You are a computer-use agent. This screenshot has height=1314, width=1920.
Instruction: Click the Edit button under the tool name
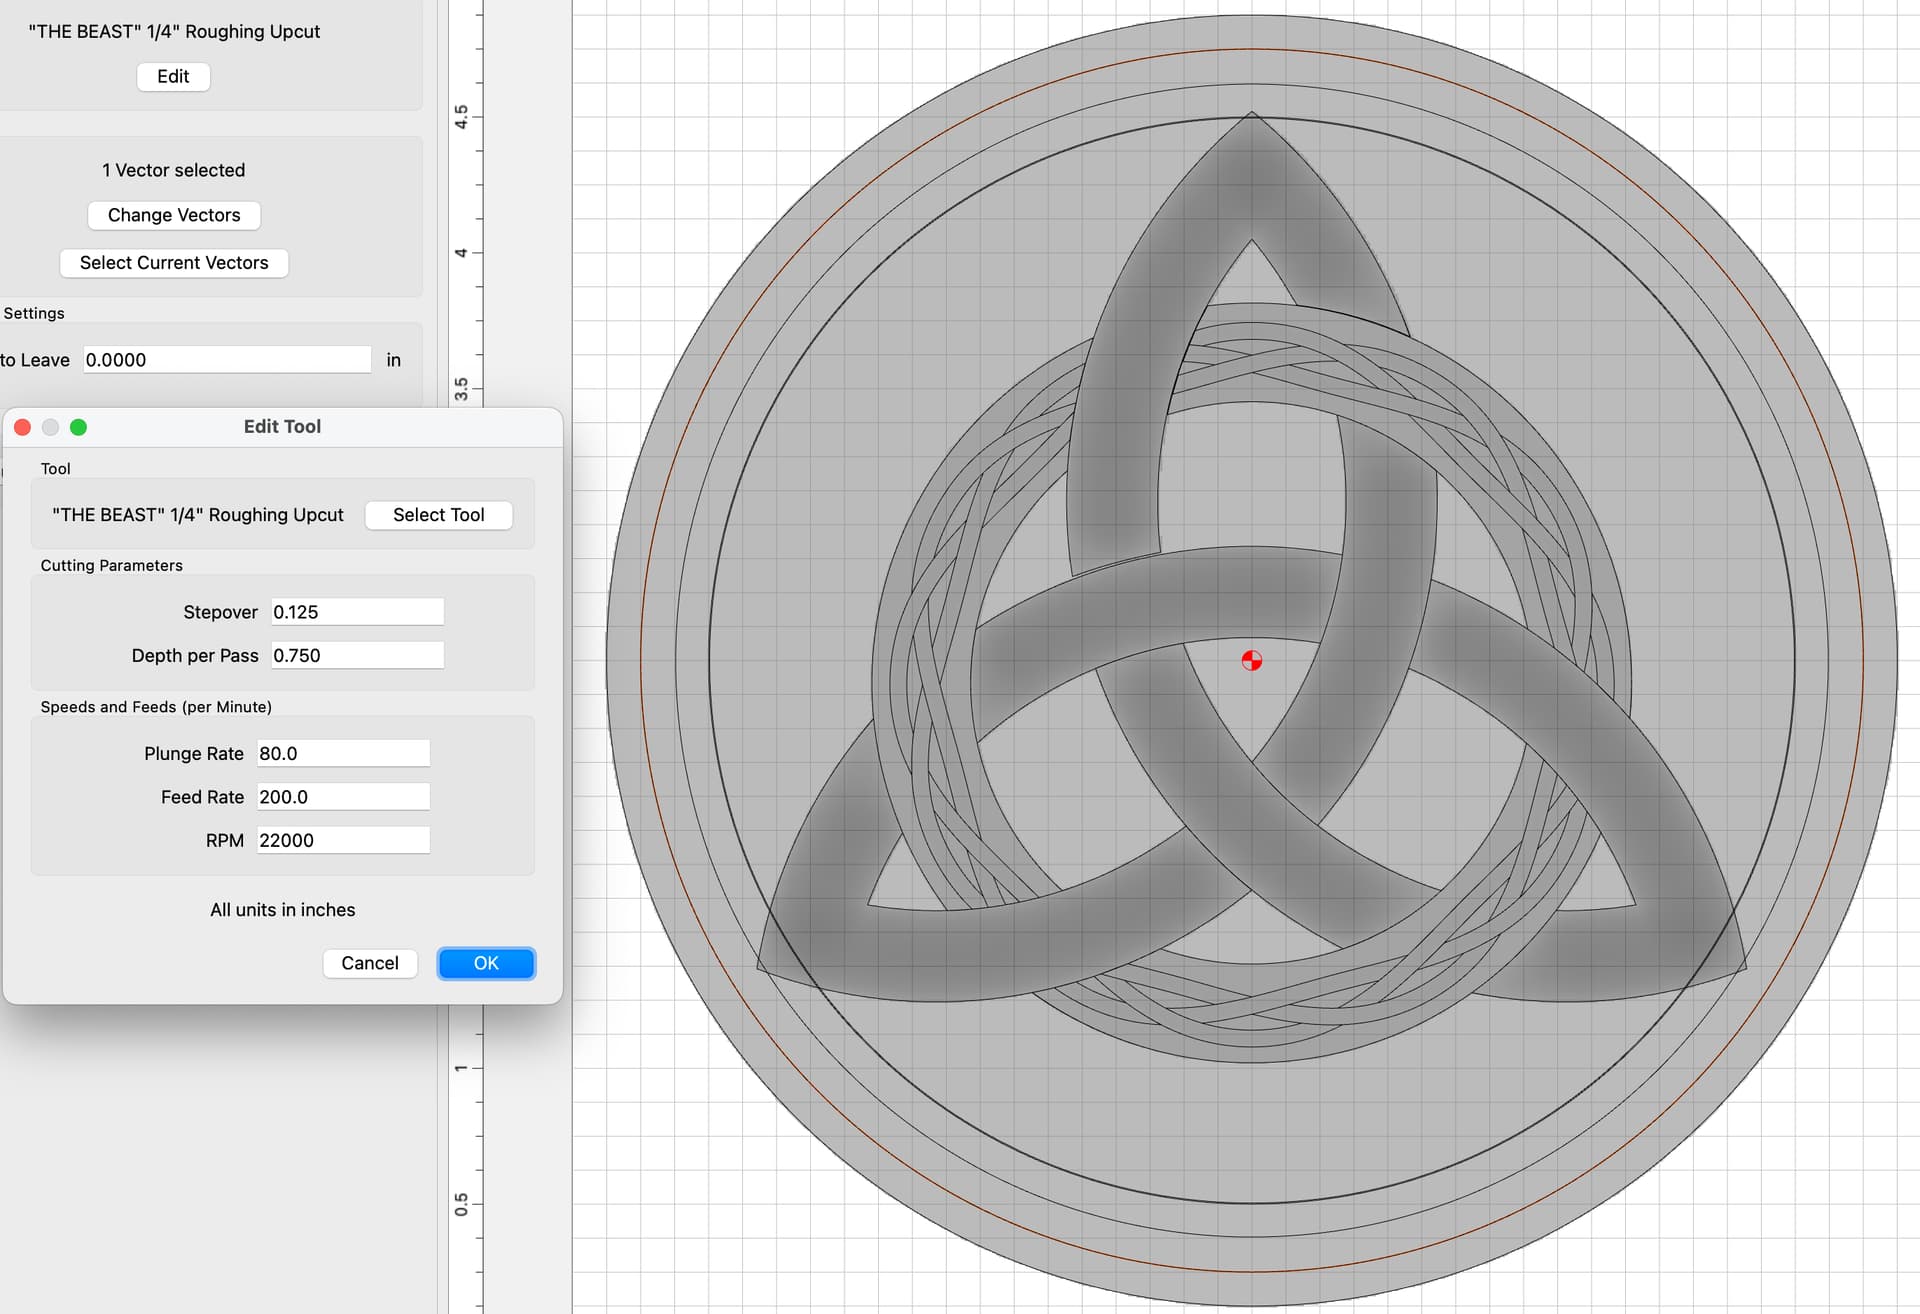(173, 77)
